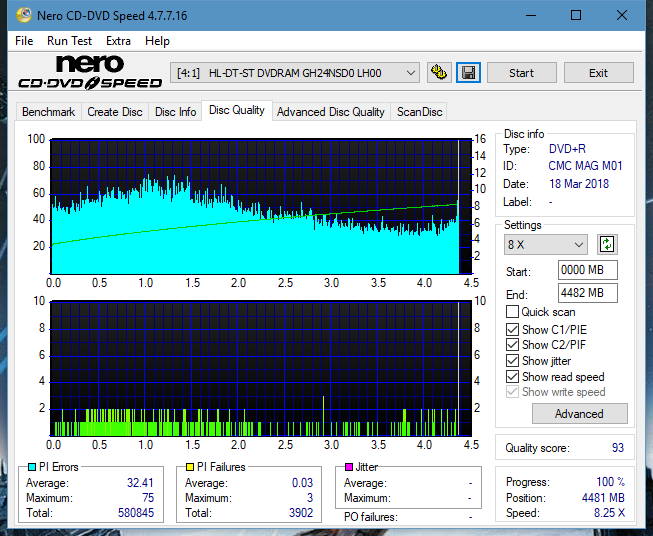Close the Nero CD-DVD Speed window
Screen dimensions: 653x536
pyautogui.click(x=622, y=15)
